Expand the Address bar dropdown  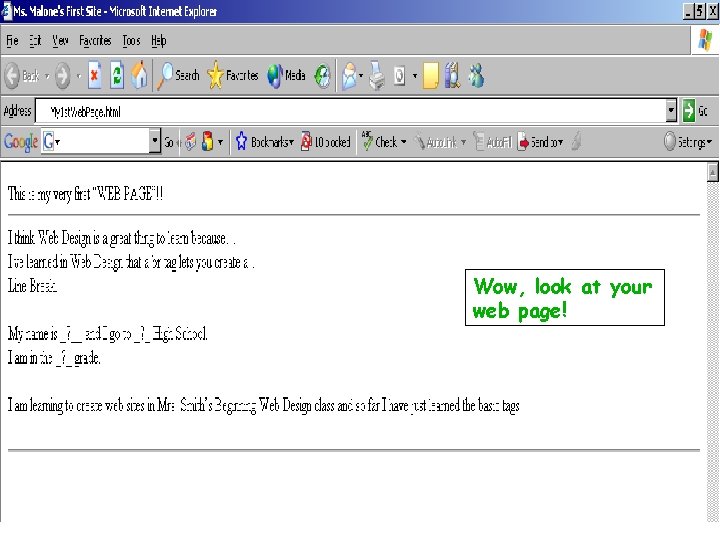point(671,111)
